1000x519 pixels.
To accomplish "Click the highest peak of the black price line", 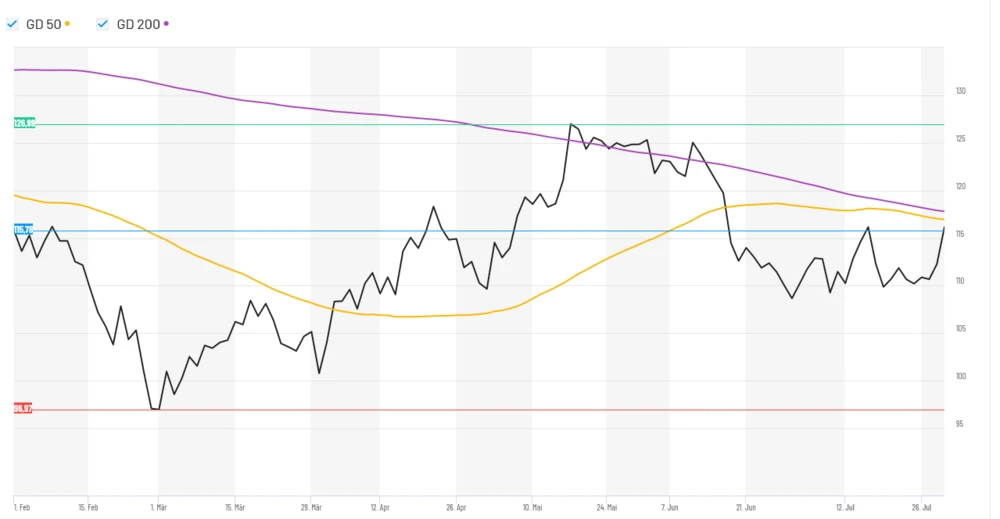I will click(570, 124).
